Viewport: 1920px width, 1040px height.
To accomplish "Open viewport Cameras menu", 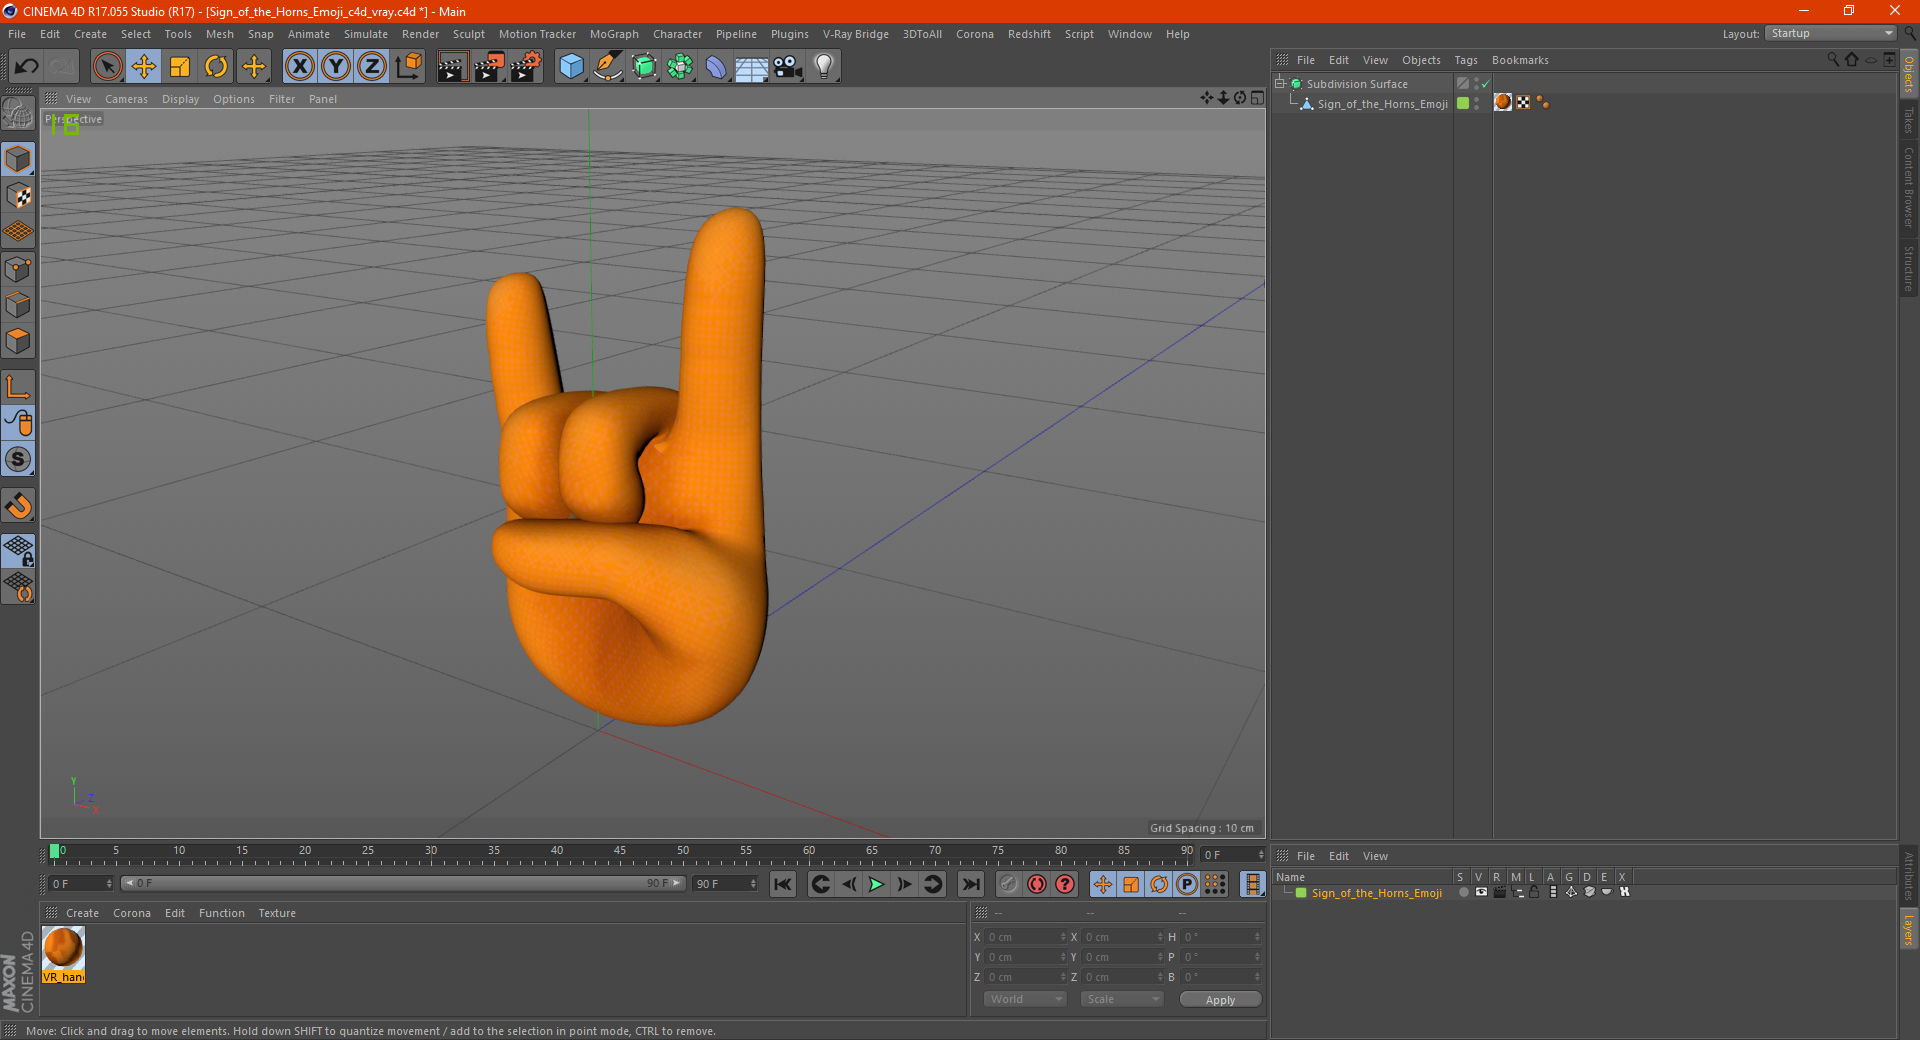I will (x=126, y=99).
